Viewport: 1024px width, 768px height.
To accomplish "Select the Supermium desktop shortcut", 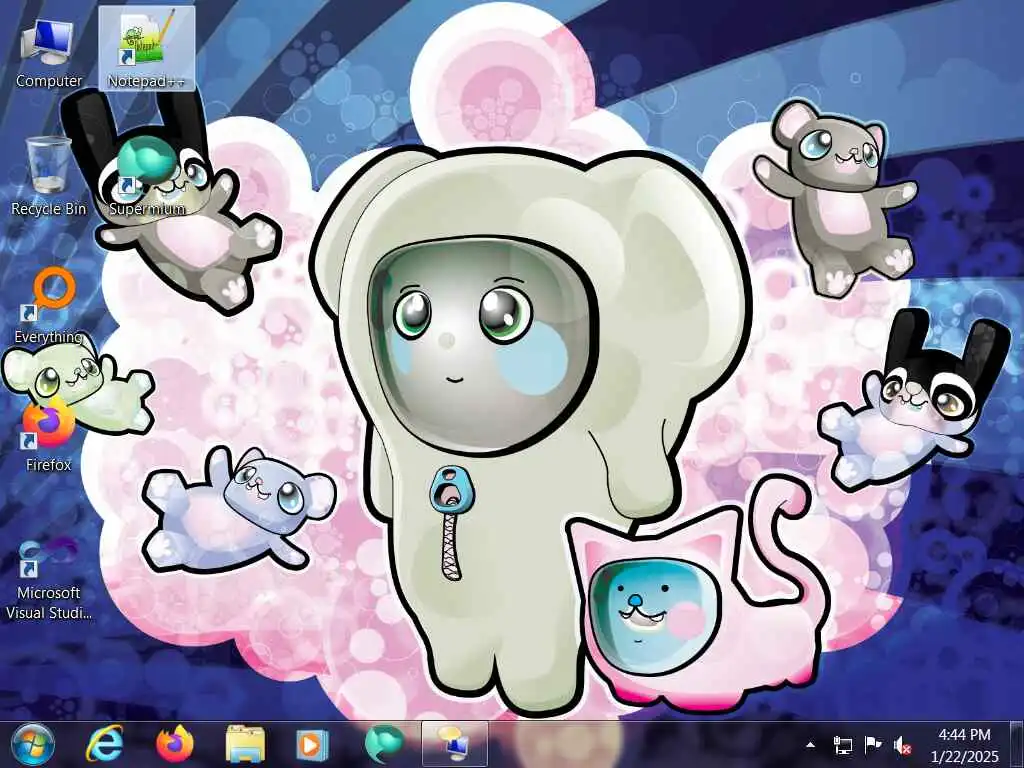I will [x=147, y=176].
